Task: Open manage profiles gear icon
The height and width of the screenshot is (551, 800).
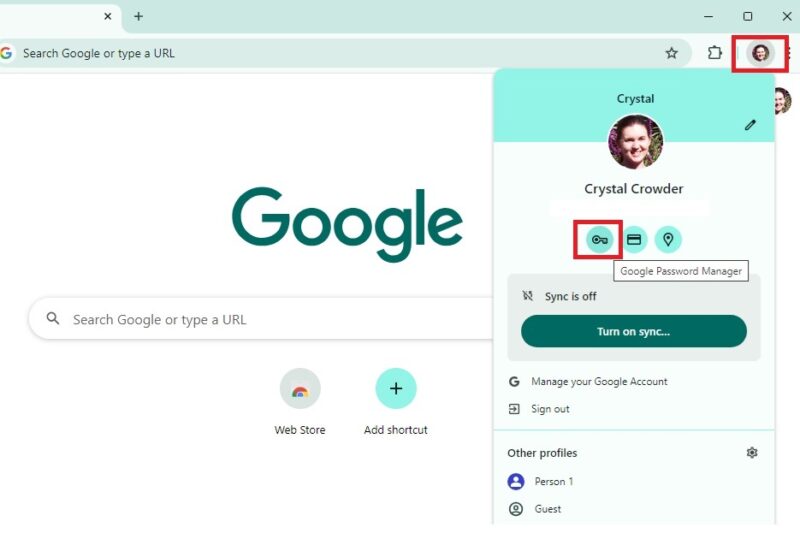Action: coord(752,453)
